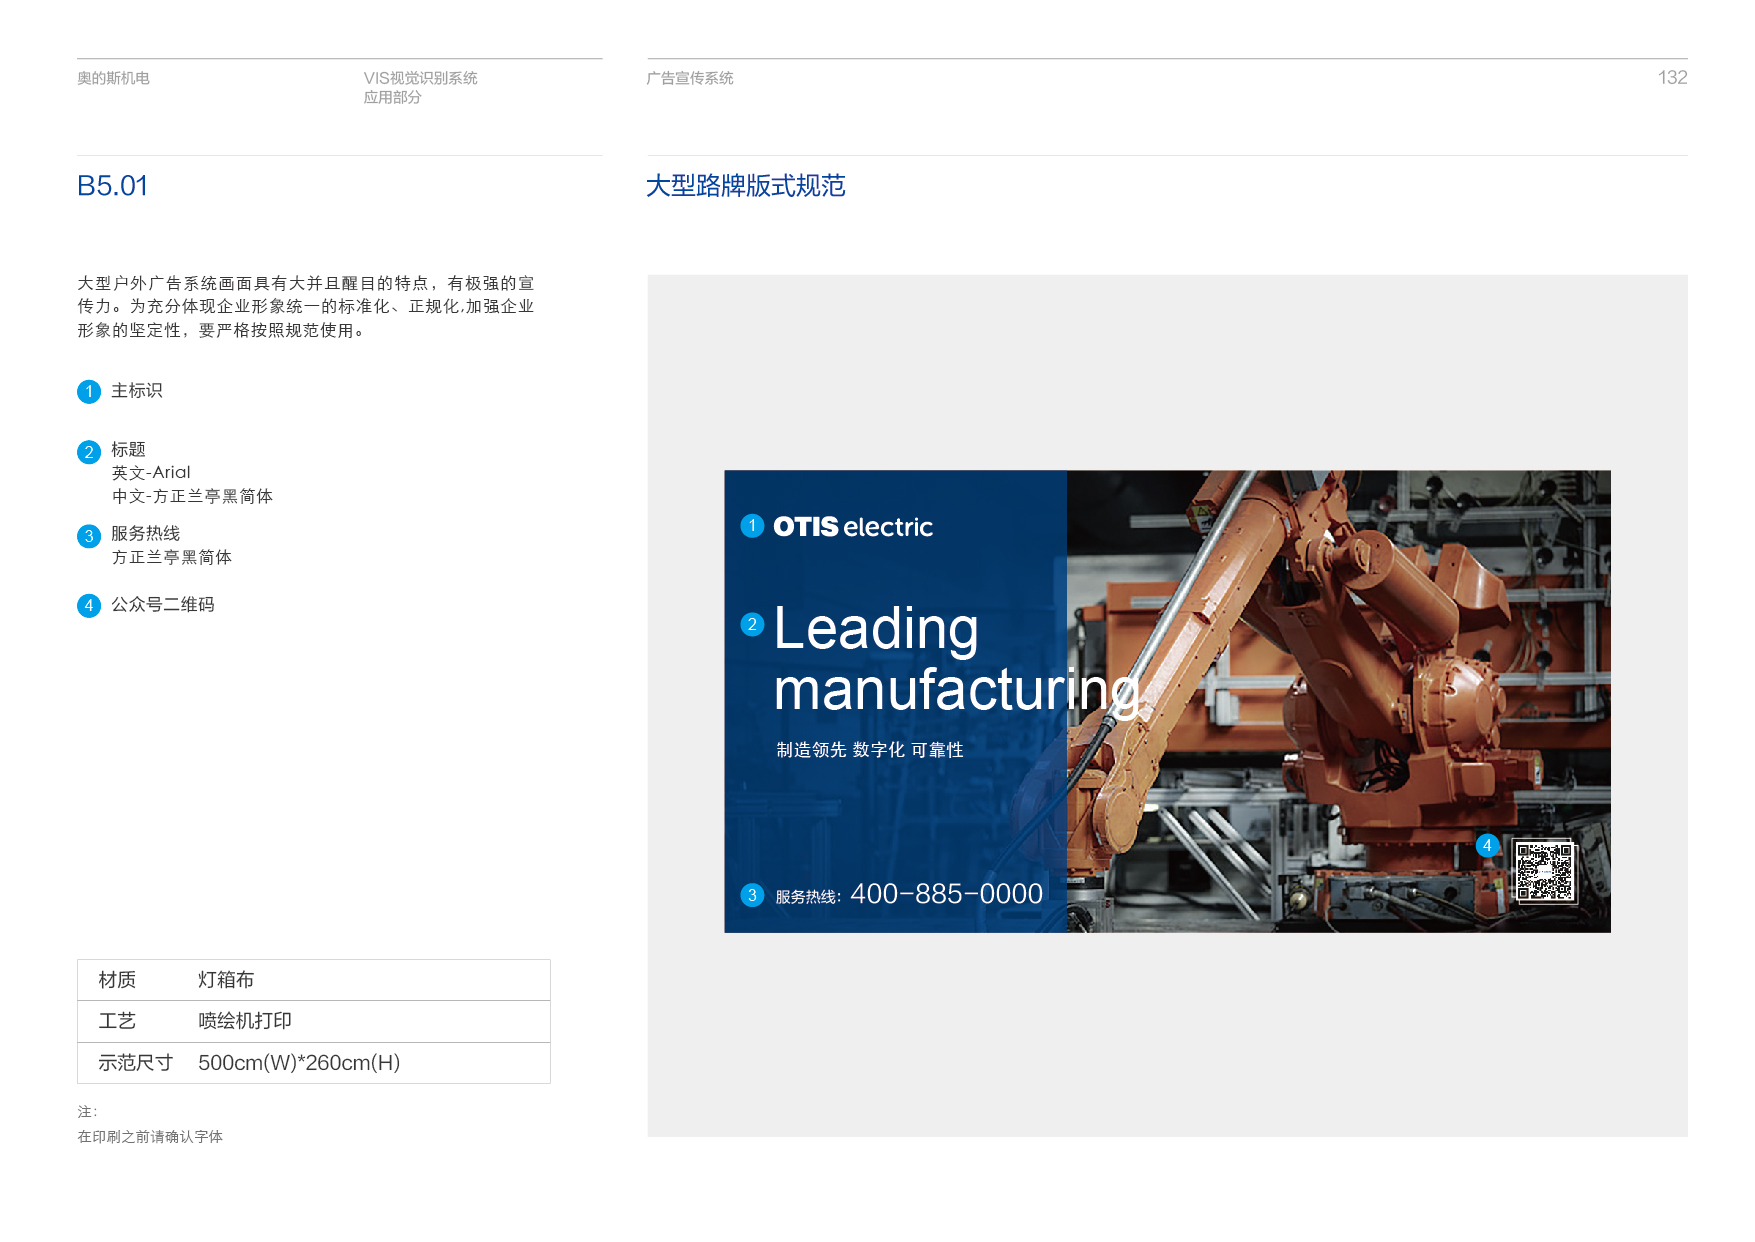Click the number 4 marker near the QR code
Viewport: 1755px width, 1242px height.
coord(1487,845)
